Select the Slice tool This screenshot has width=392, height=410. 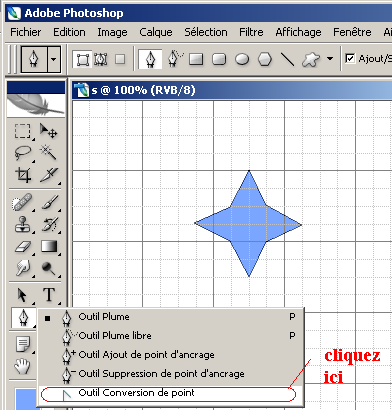click(x=49, y=175)
